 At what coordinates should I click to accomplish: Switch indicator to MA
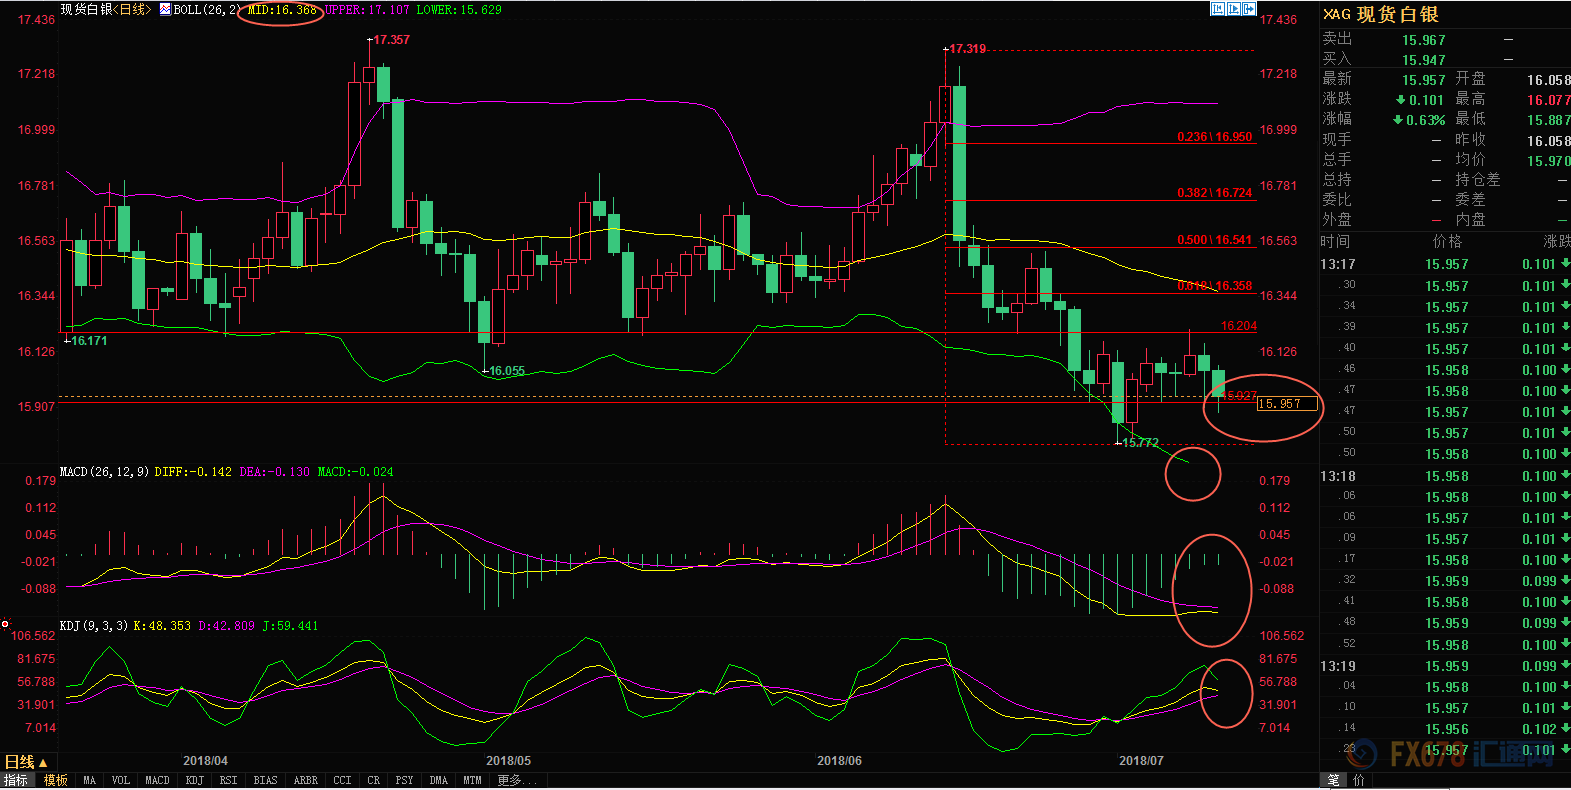(90, 780)
